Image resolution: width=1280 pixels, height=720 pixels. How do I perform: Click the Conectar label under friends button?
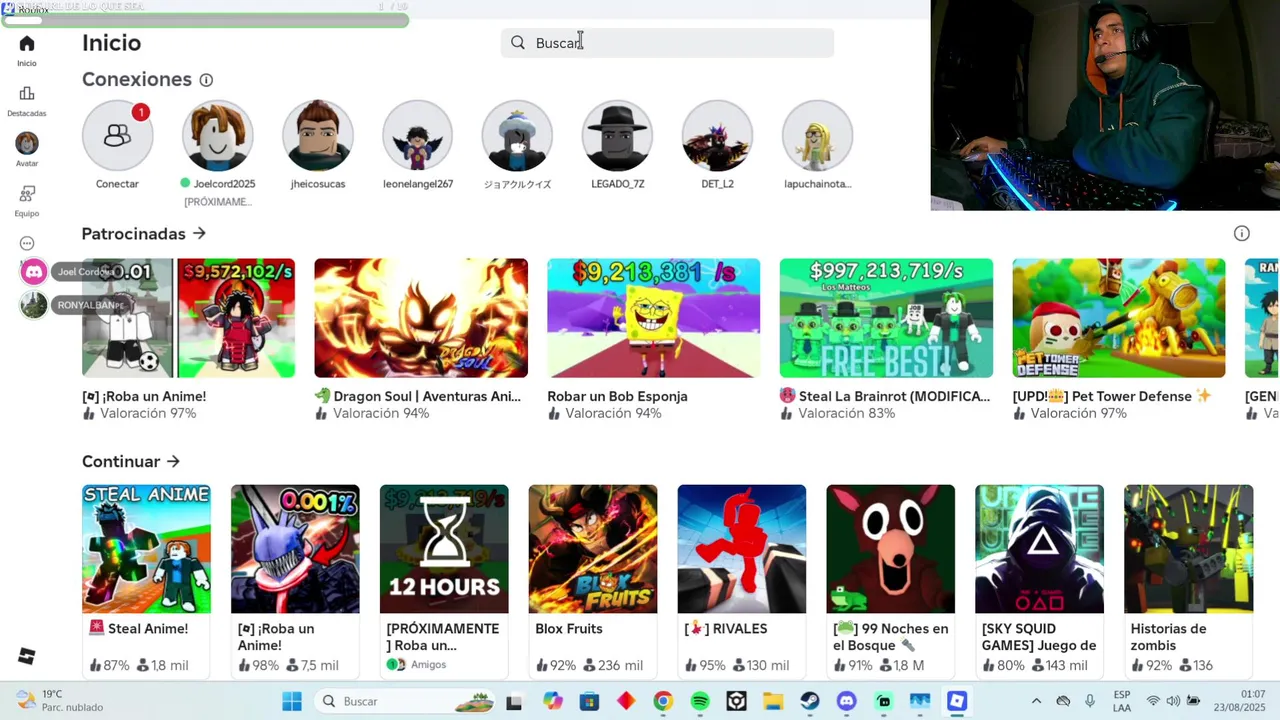point(117,184)
